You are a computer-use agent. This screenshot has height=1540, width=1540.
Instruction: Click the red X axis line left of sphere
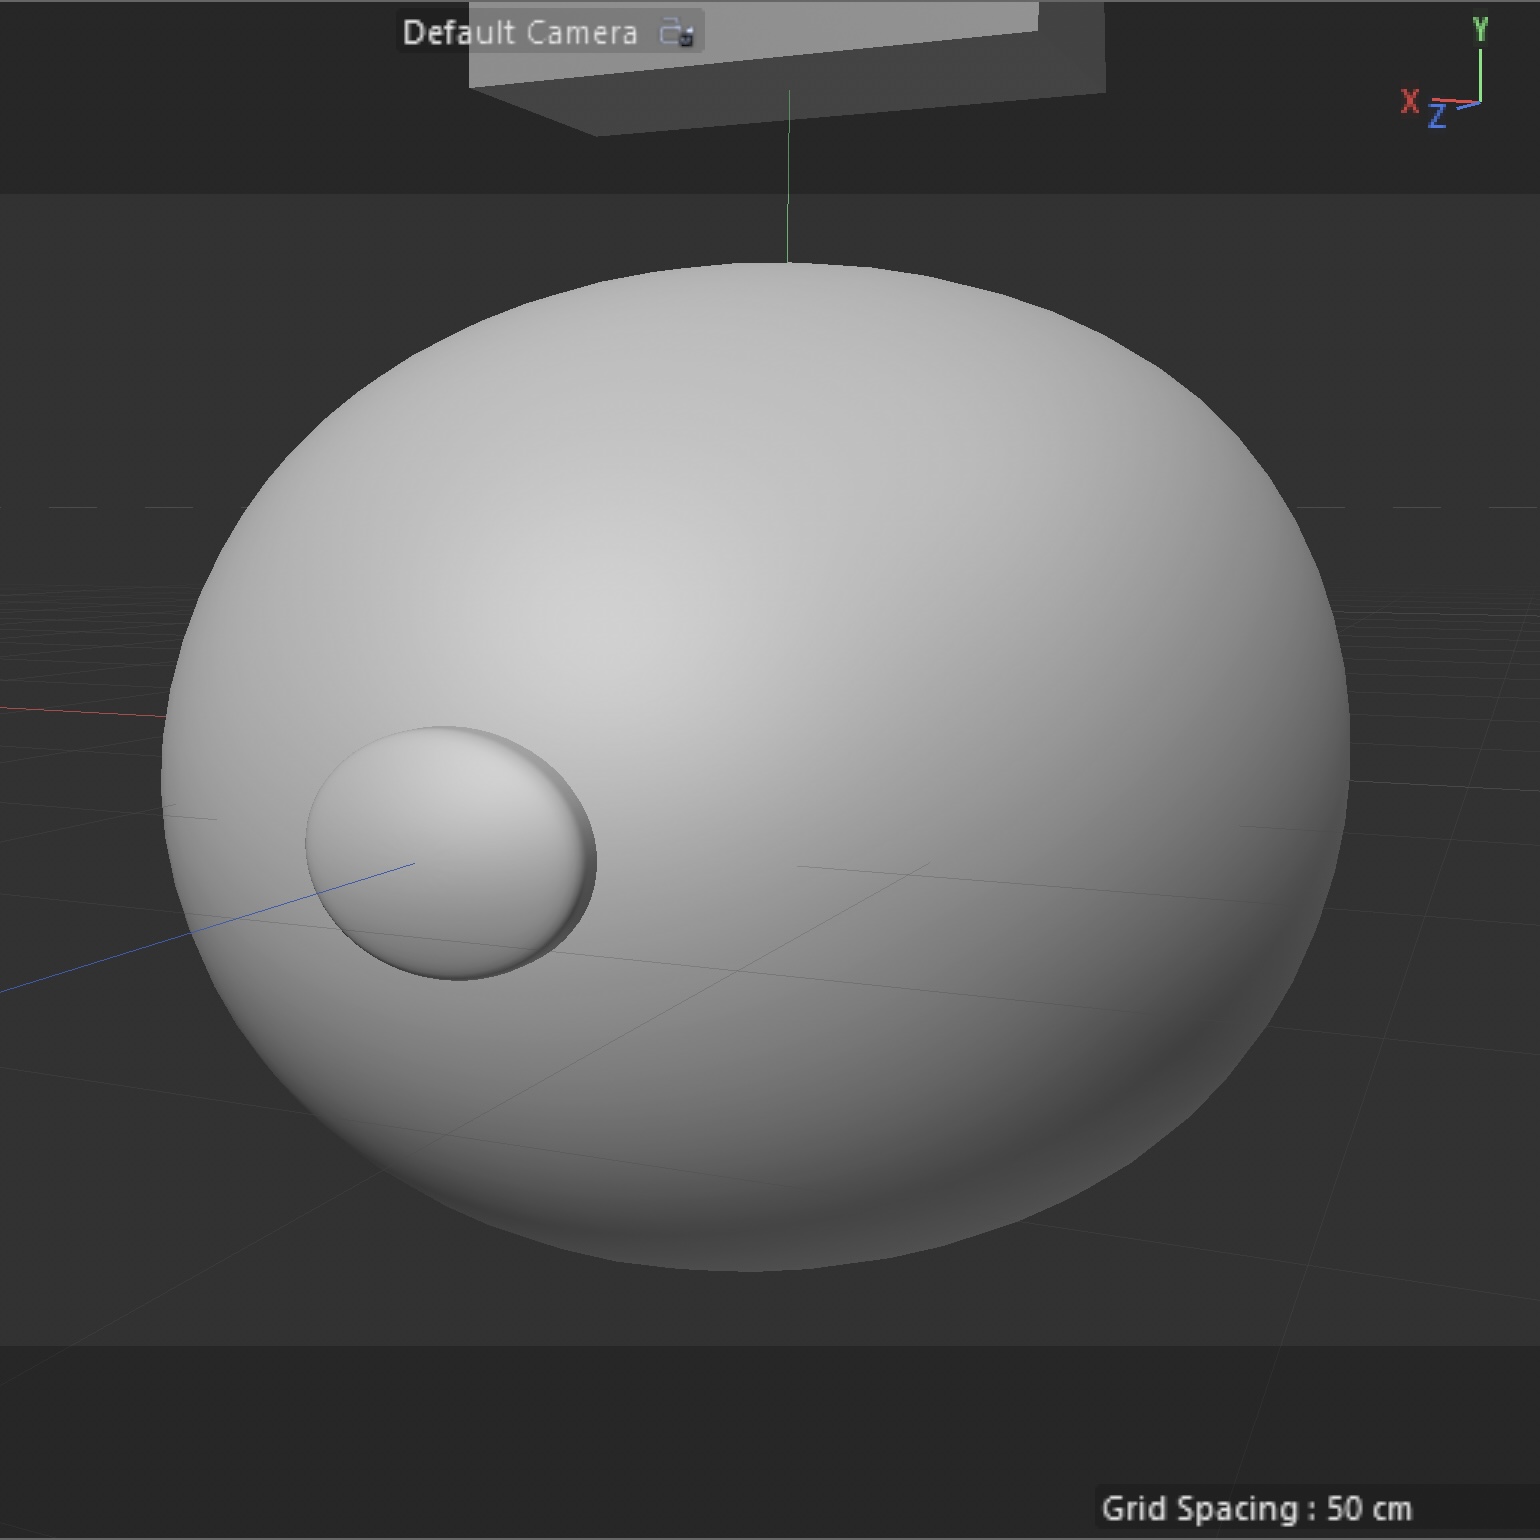click(x=80, y=711)
